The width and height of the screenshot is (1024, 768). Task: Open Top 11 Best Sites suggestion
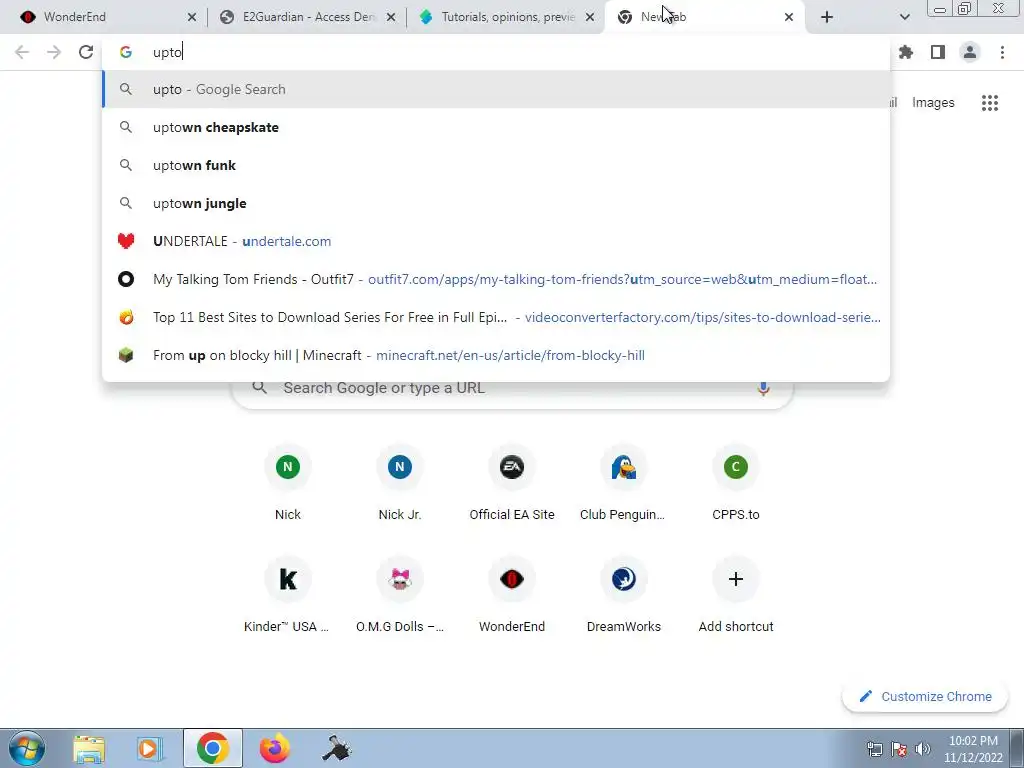(496, 317)
